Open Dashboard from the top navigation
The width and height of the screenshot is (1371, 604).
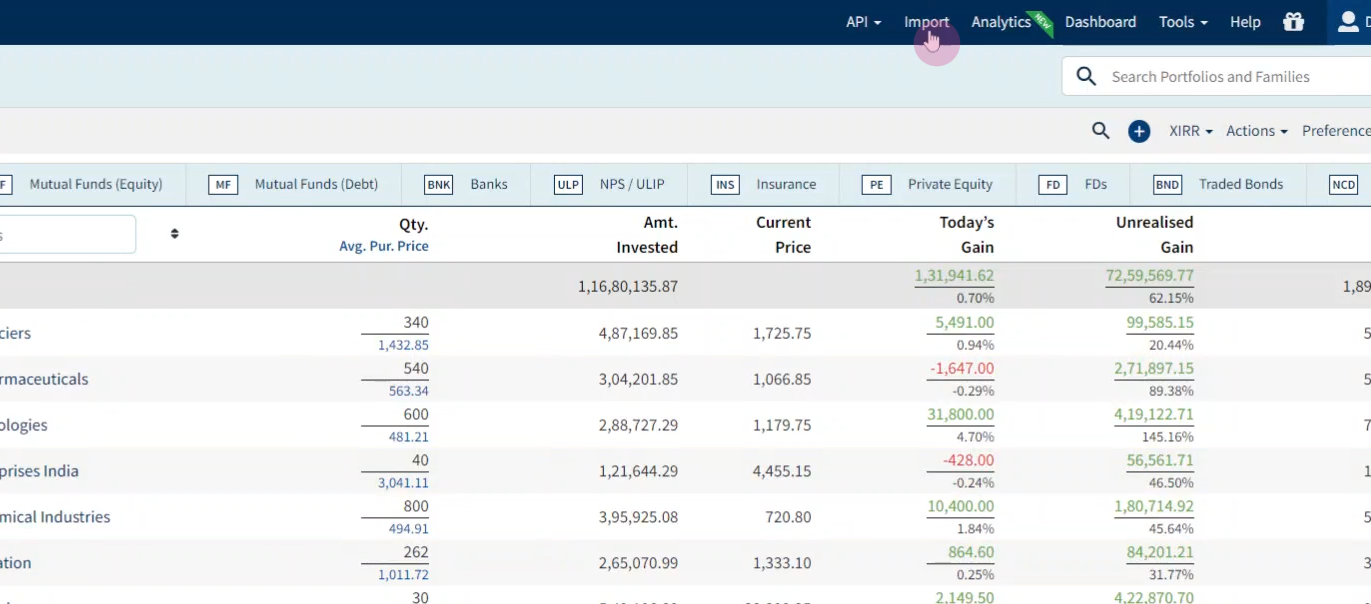point(1100,22)
